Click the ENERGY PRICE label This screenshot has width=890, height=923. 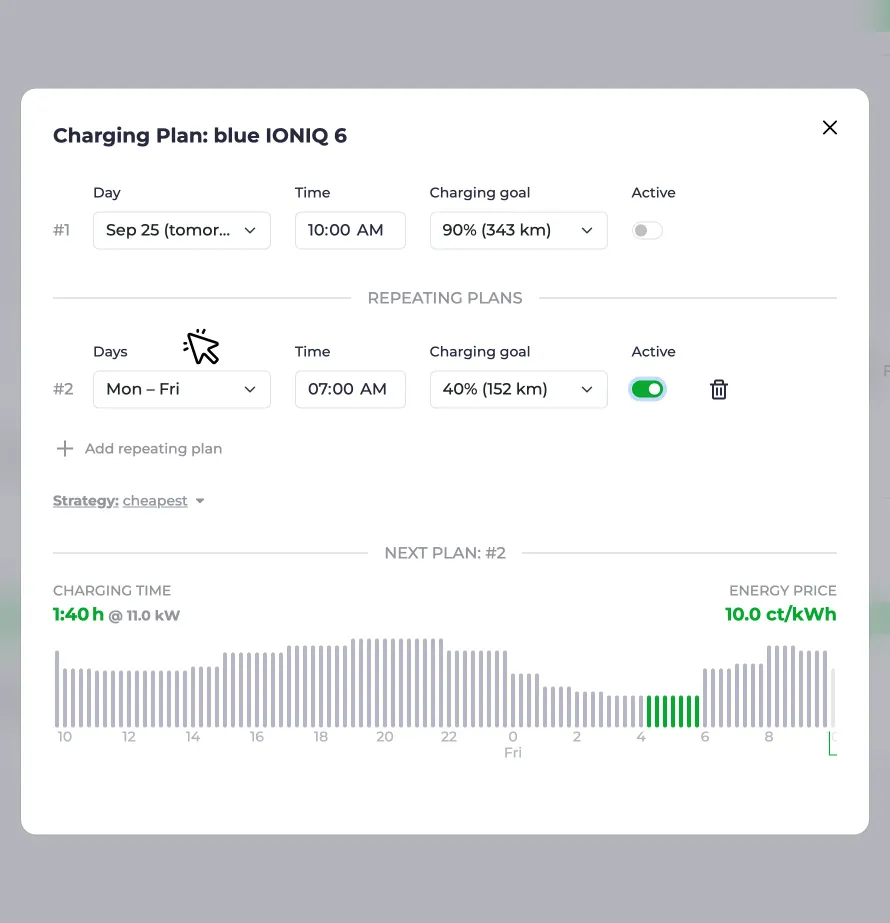coord(782,590)
